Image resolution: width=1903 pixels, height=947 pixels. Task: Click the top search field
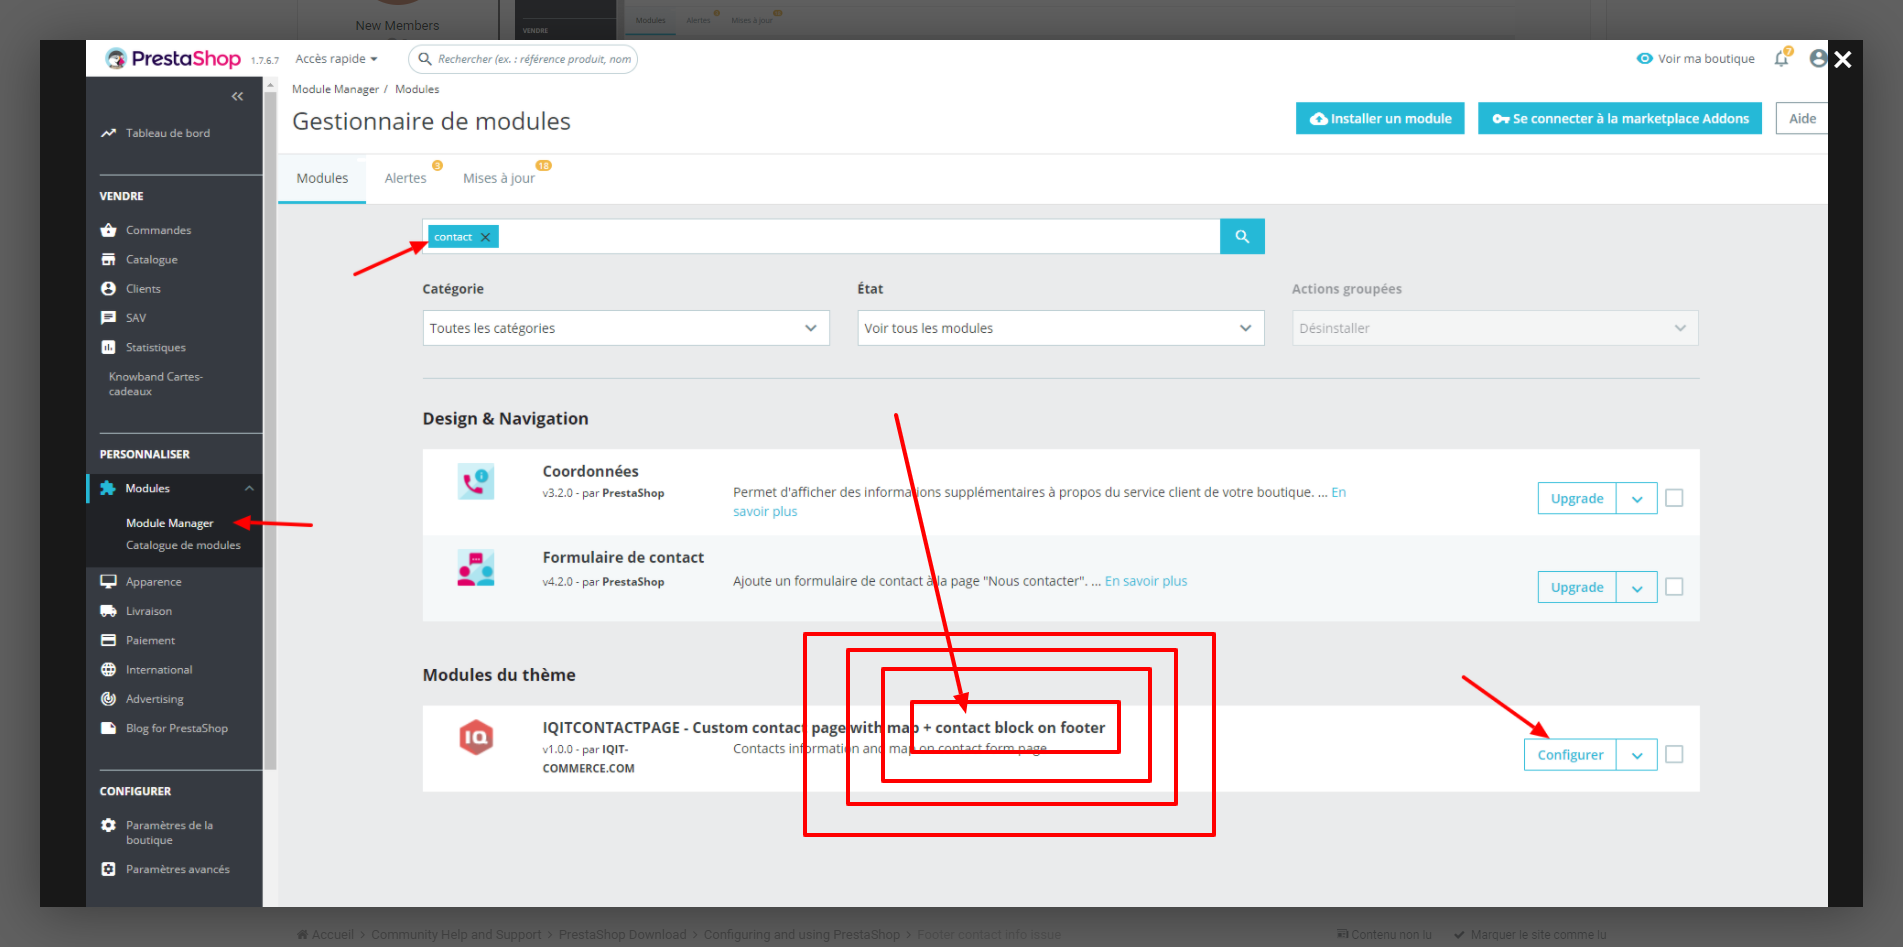pos(523,59)
